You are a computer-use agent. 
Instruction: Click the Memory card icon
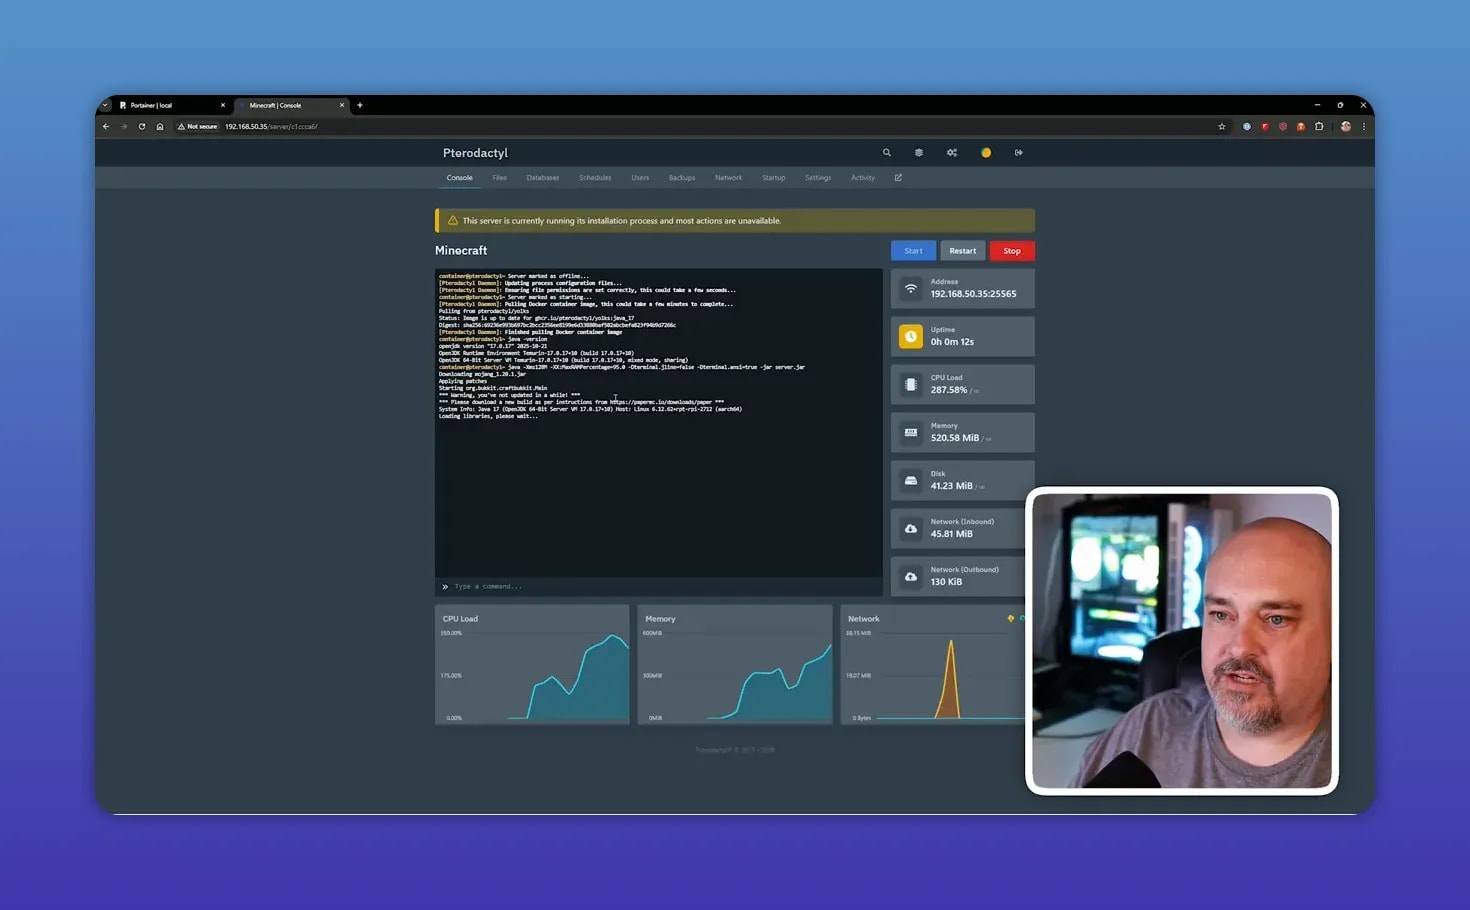coord(911,433)
